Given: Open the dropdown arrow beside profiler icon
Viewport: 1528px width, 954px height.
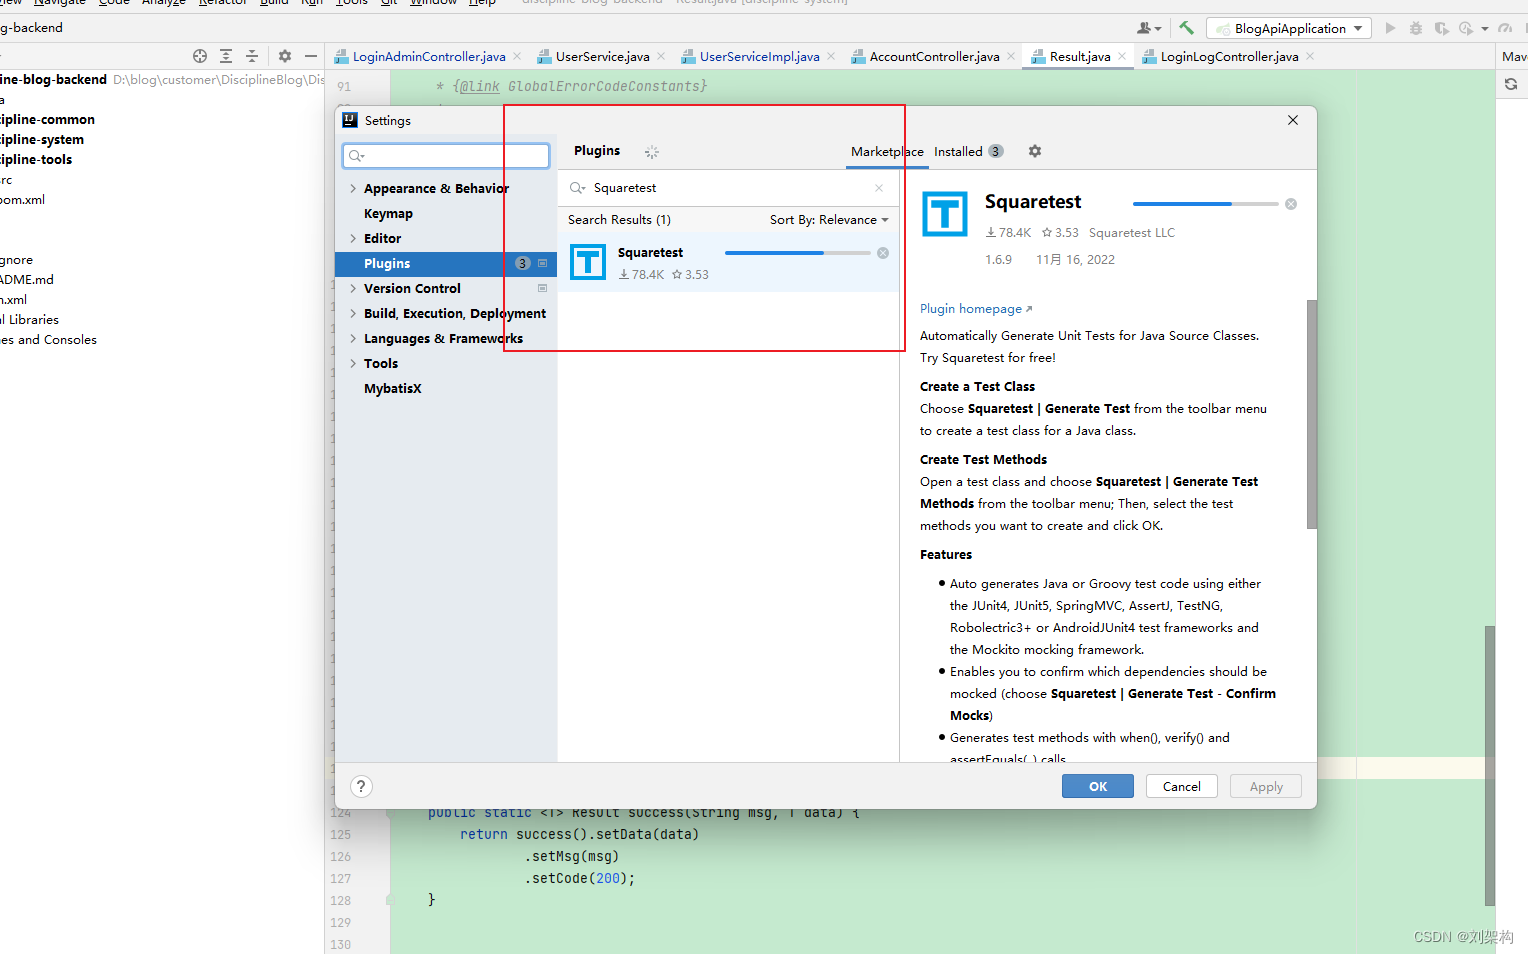Looking at the screenshot, I should pos(1485,29).
